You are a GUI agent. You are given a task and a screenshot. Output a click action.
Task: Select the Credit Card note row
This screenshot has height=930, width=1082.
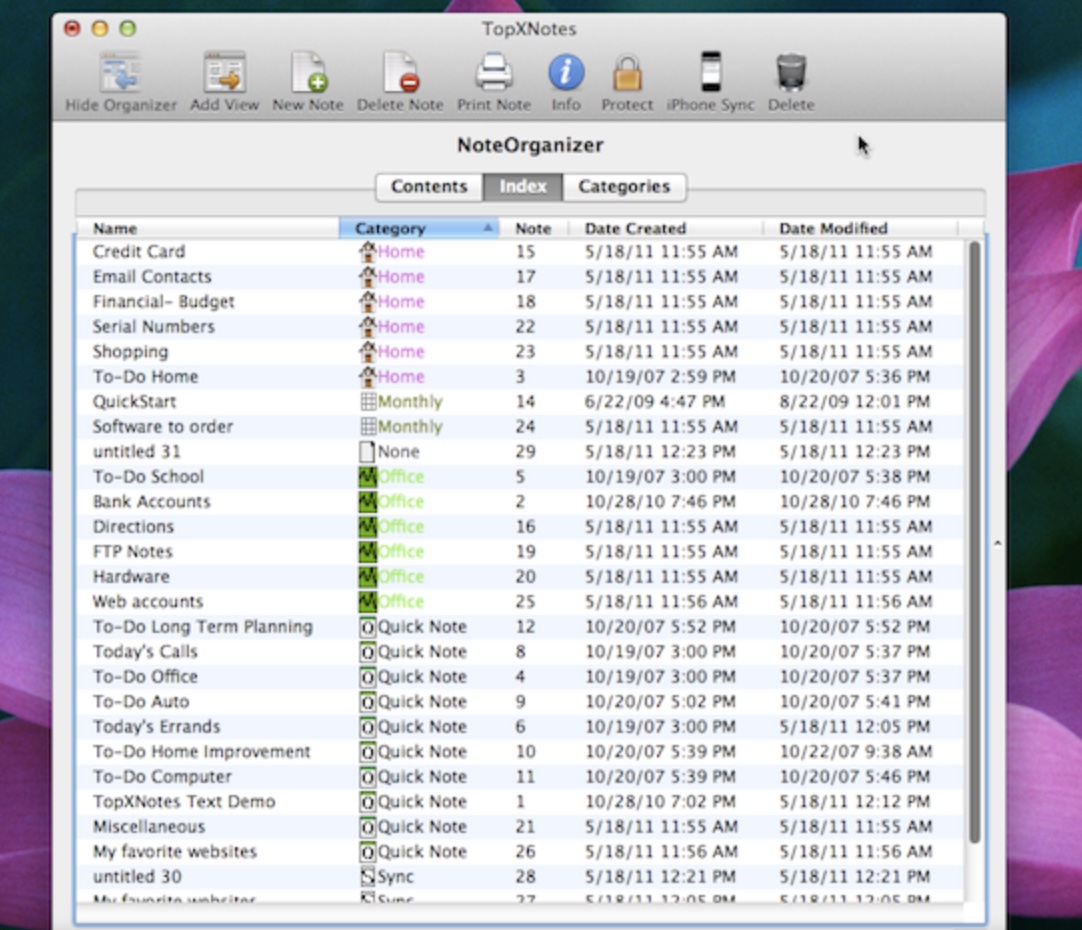coord(139,252)
